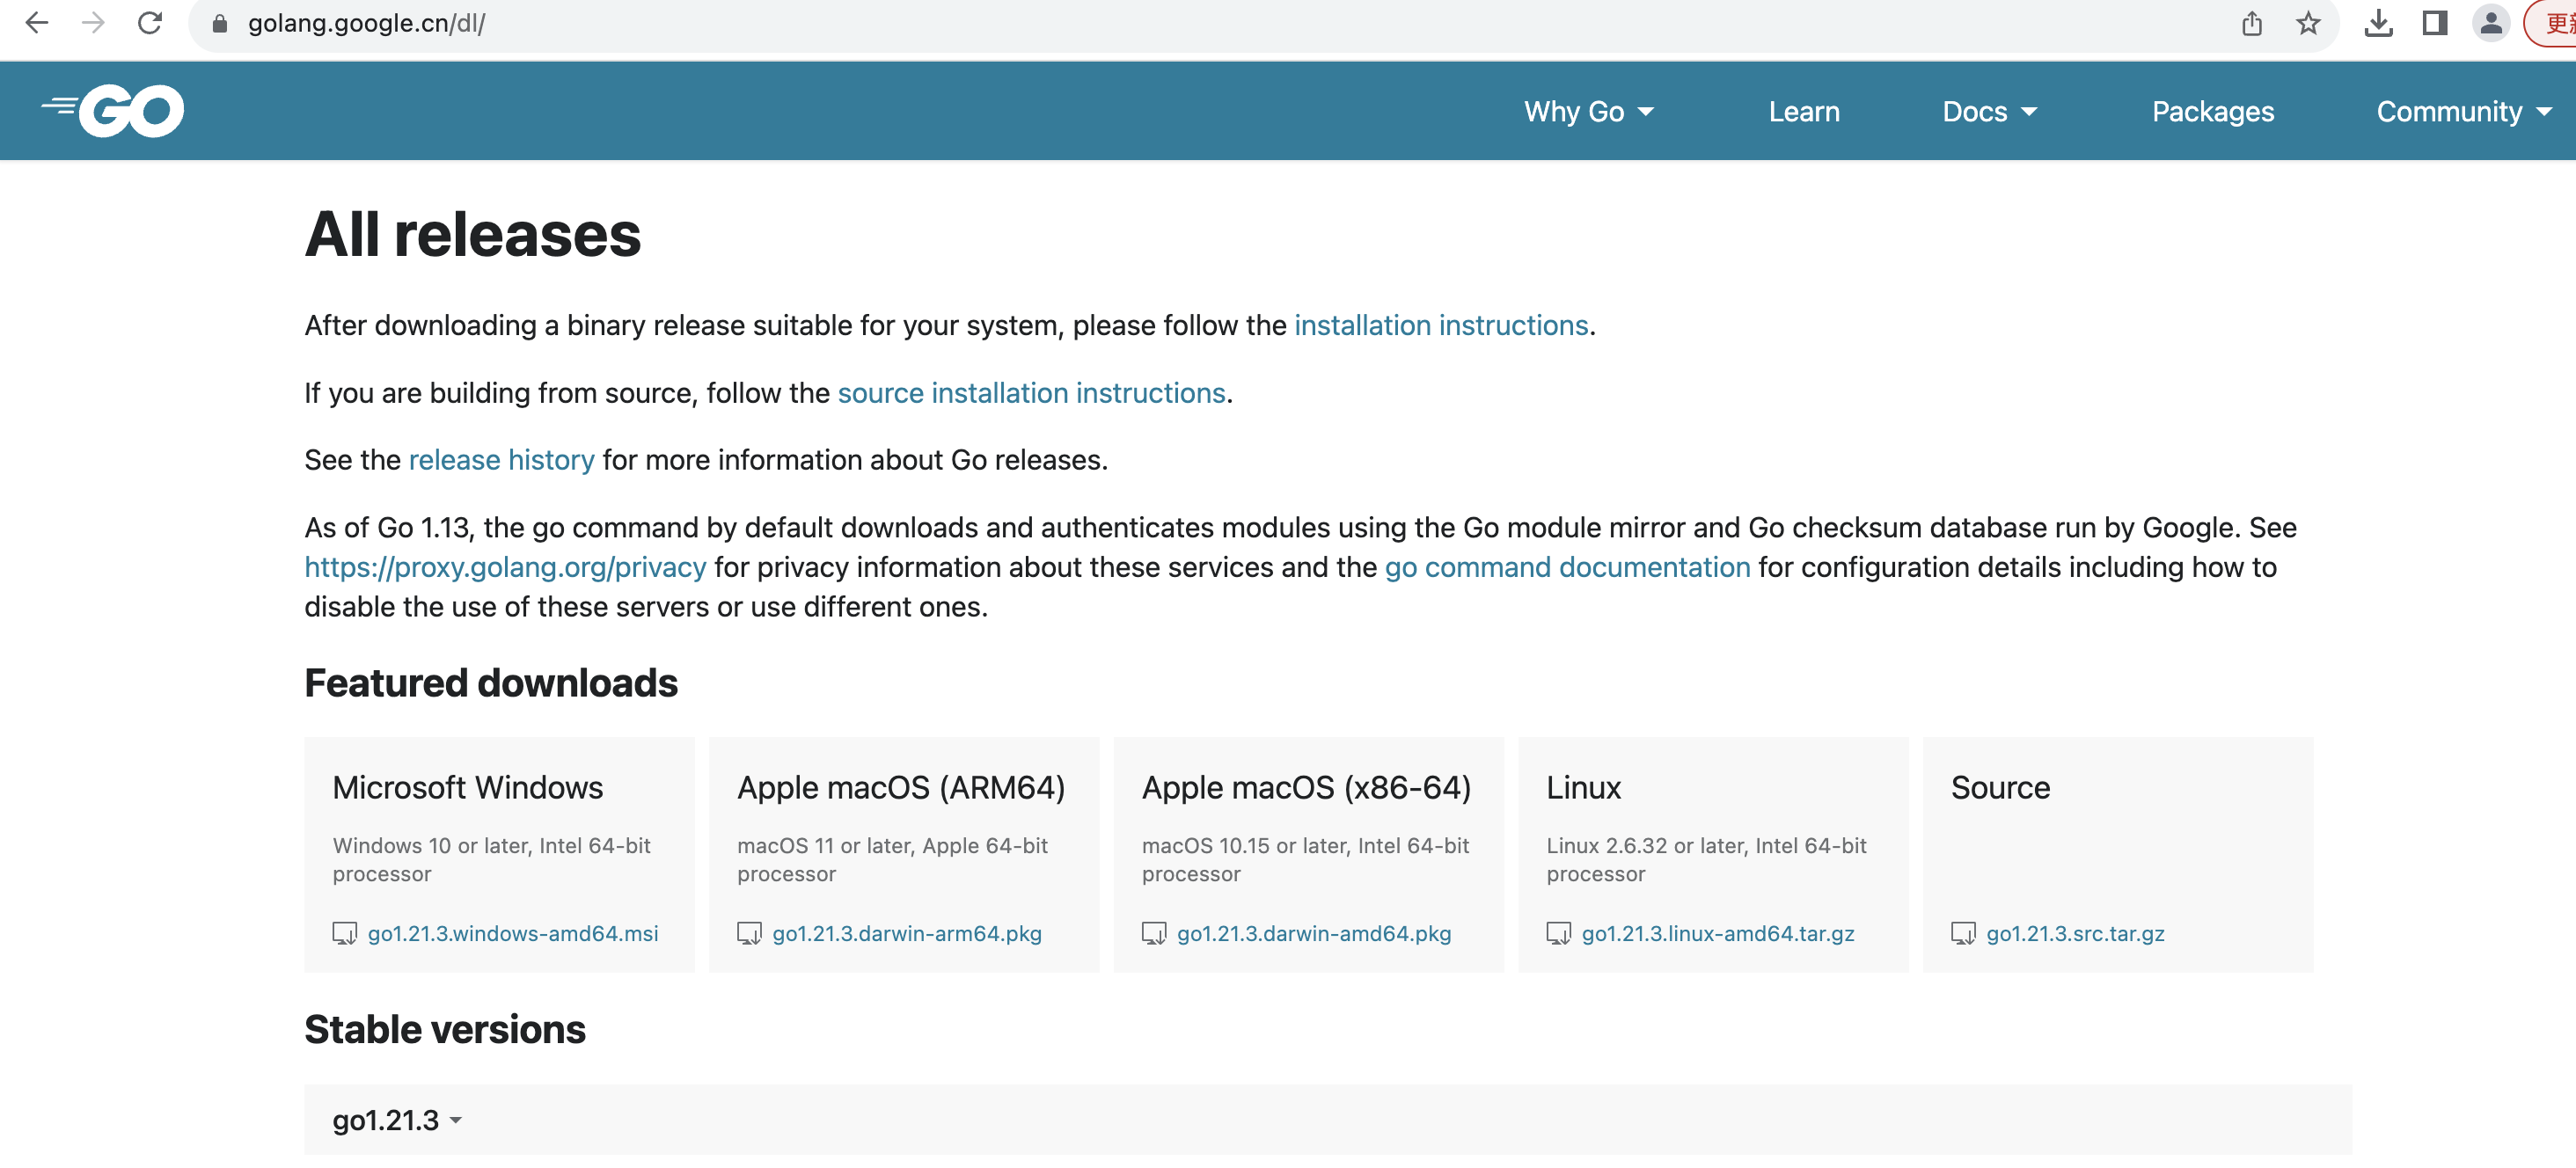The height and width of the screenshot is (1168, 2576).
Task: Open the installation instructions link
Action: (x=1441, y=326)
